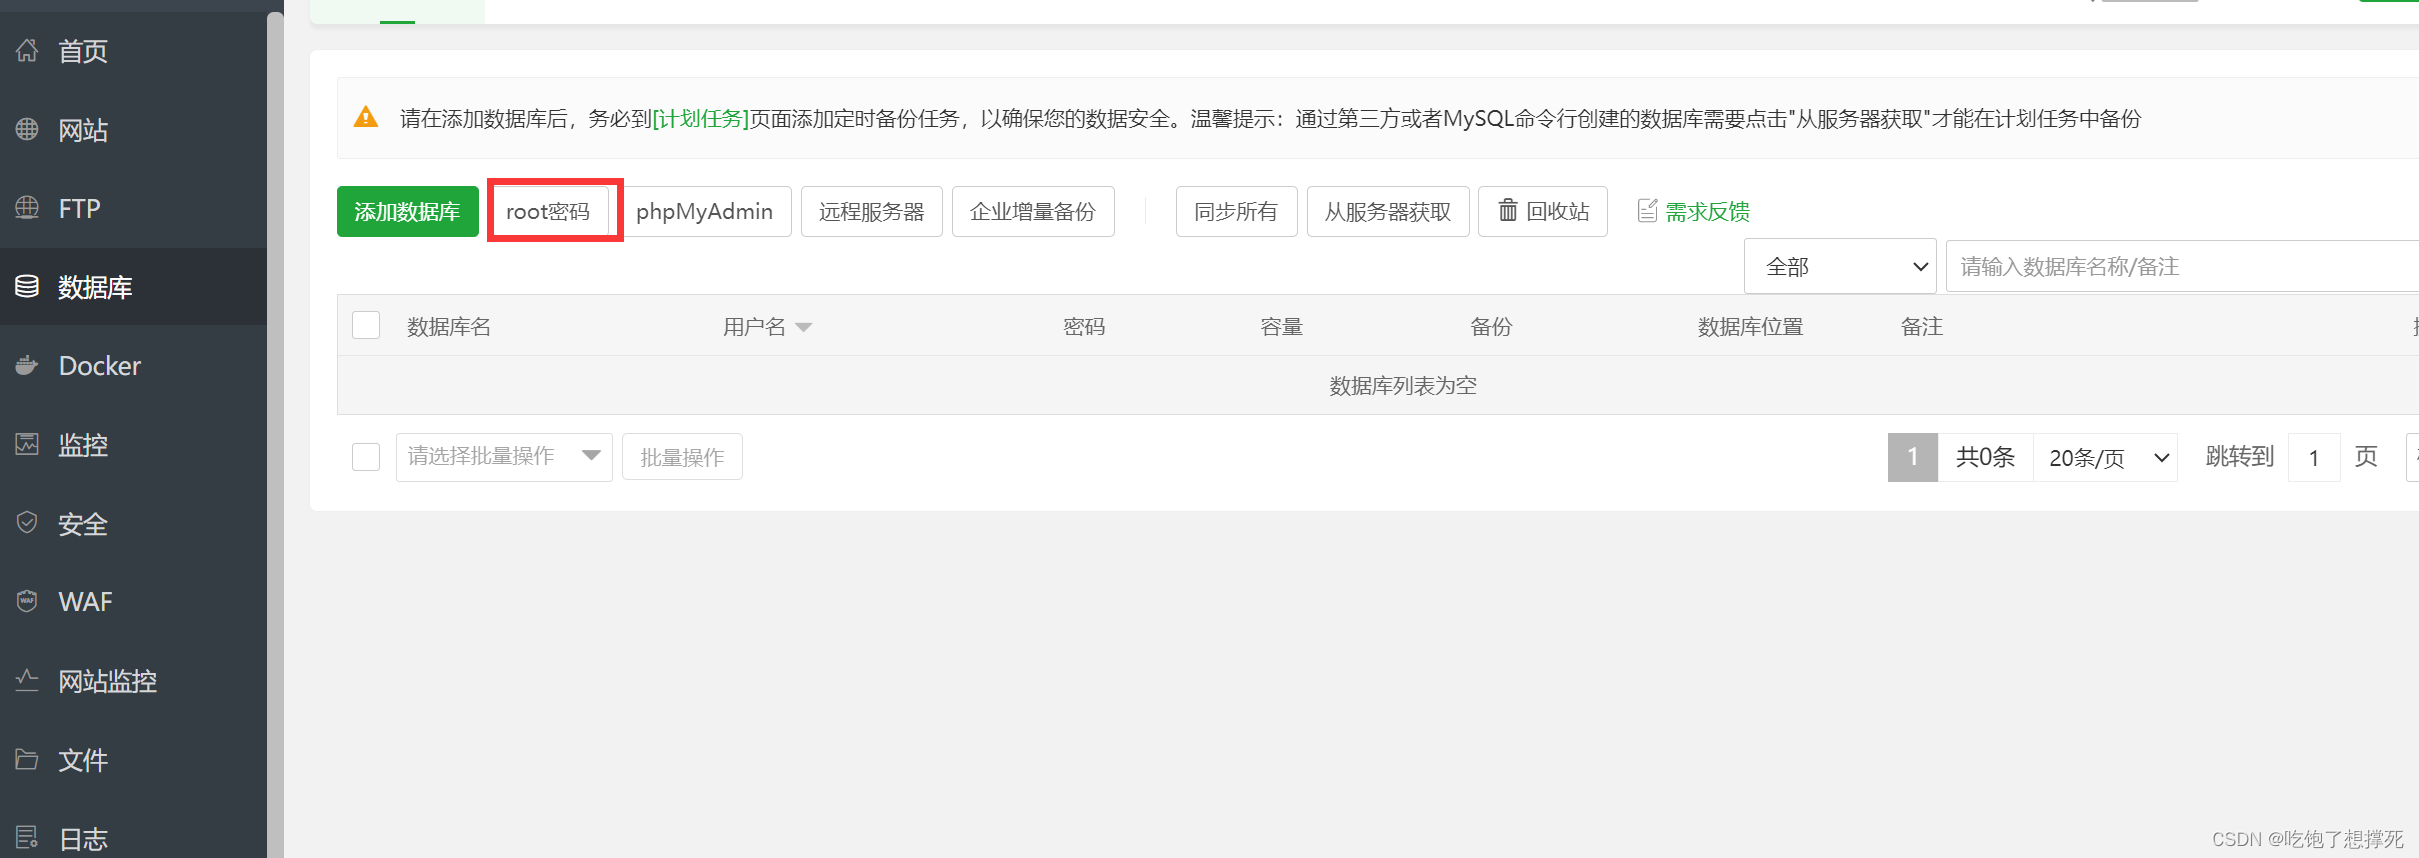Click the shield icon beside 安全

pos(27,523)
